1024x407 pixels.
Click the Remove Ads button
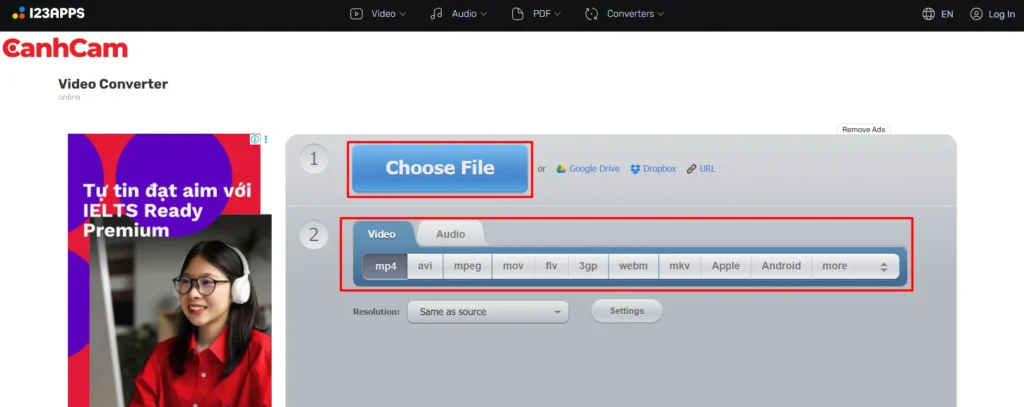[x=863, y=129]
